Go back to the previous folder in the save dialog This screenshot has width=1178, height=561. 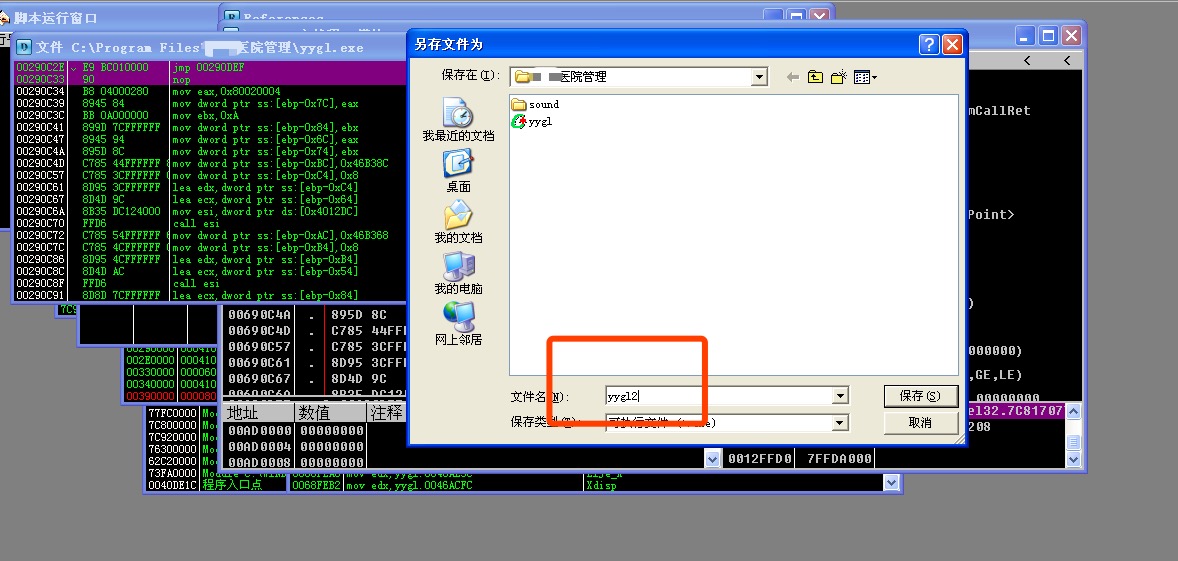793,77
